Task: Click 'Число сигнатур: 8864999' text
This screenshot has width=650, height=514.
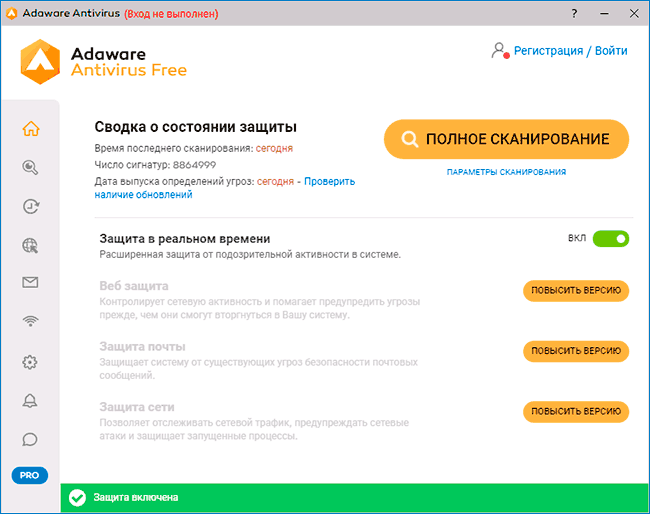Action: coord(155,165)
